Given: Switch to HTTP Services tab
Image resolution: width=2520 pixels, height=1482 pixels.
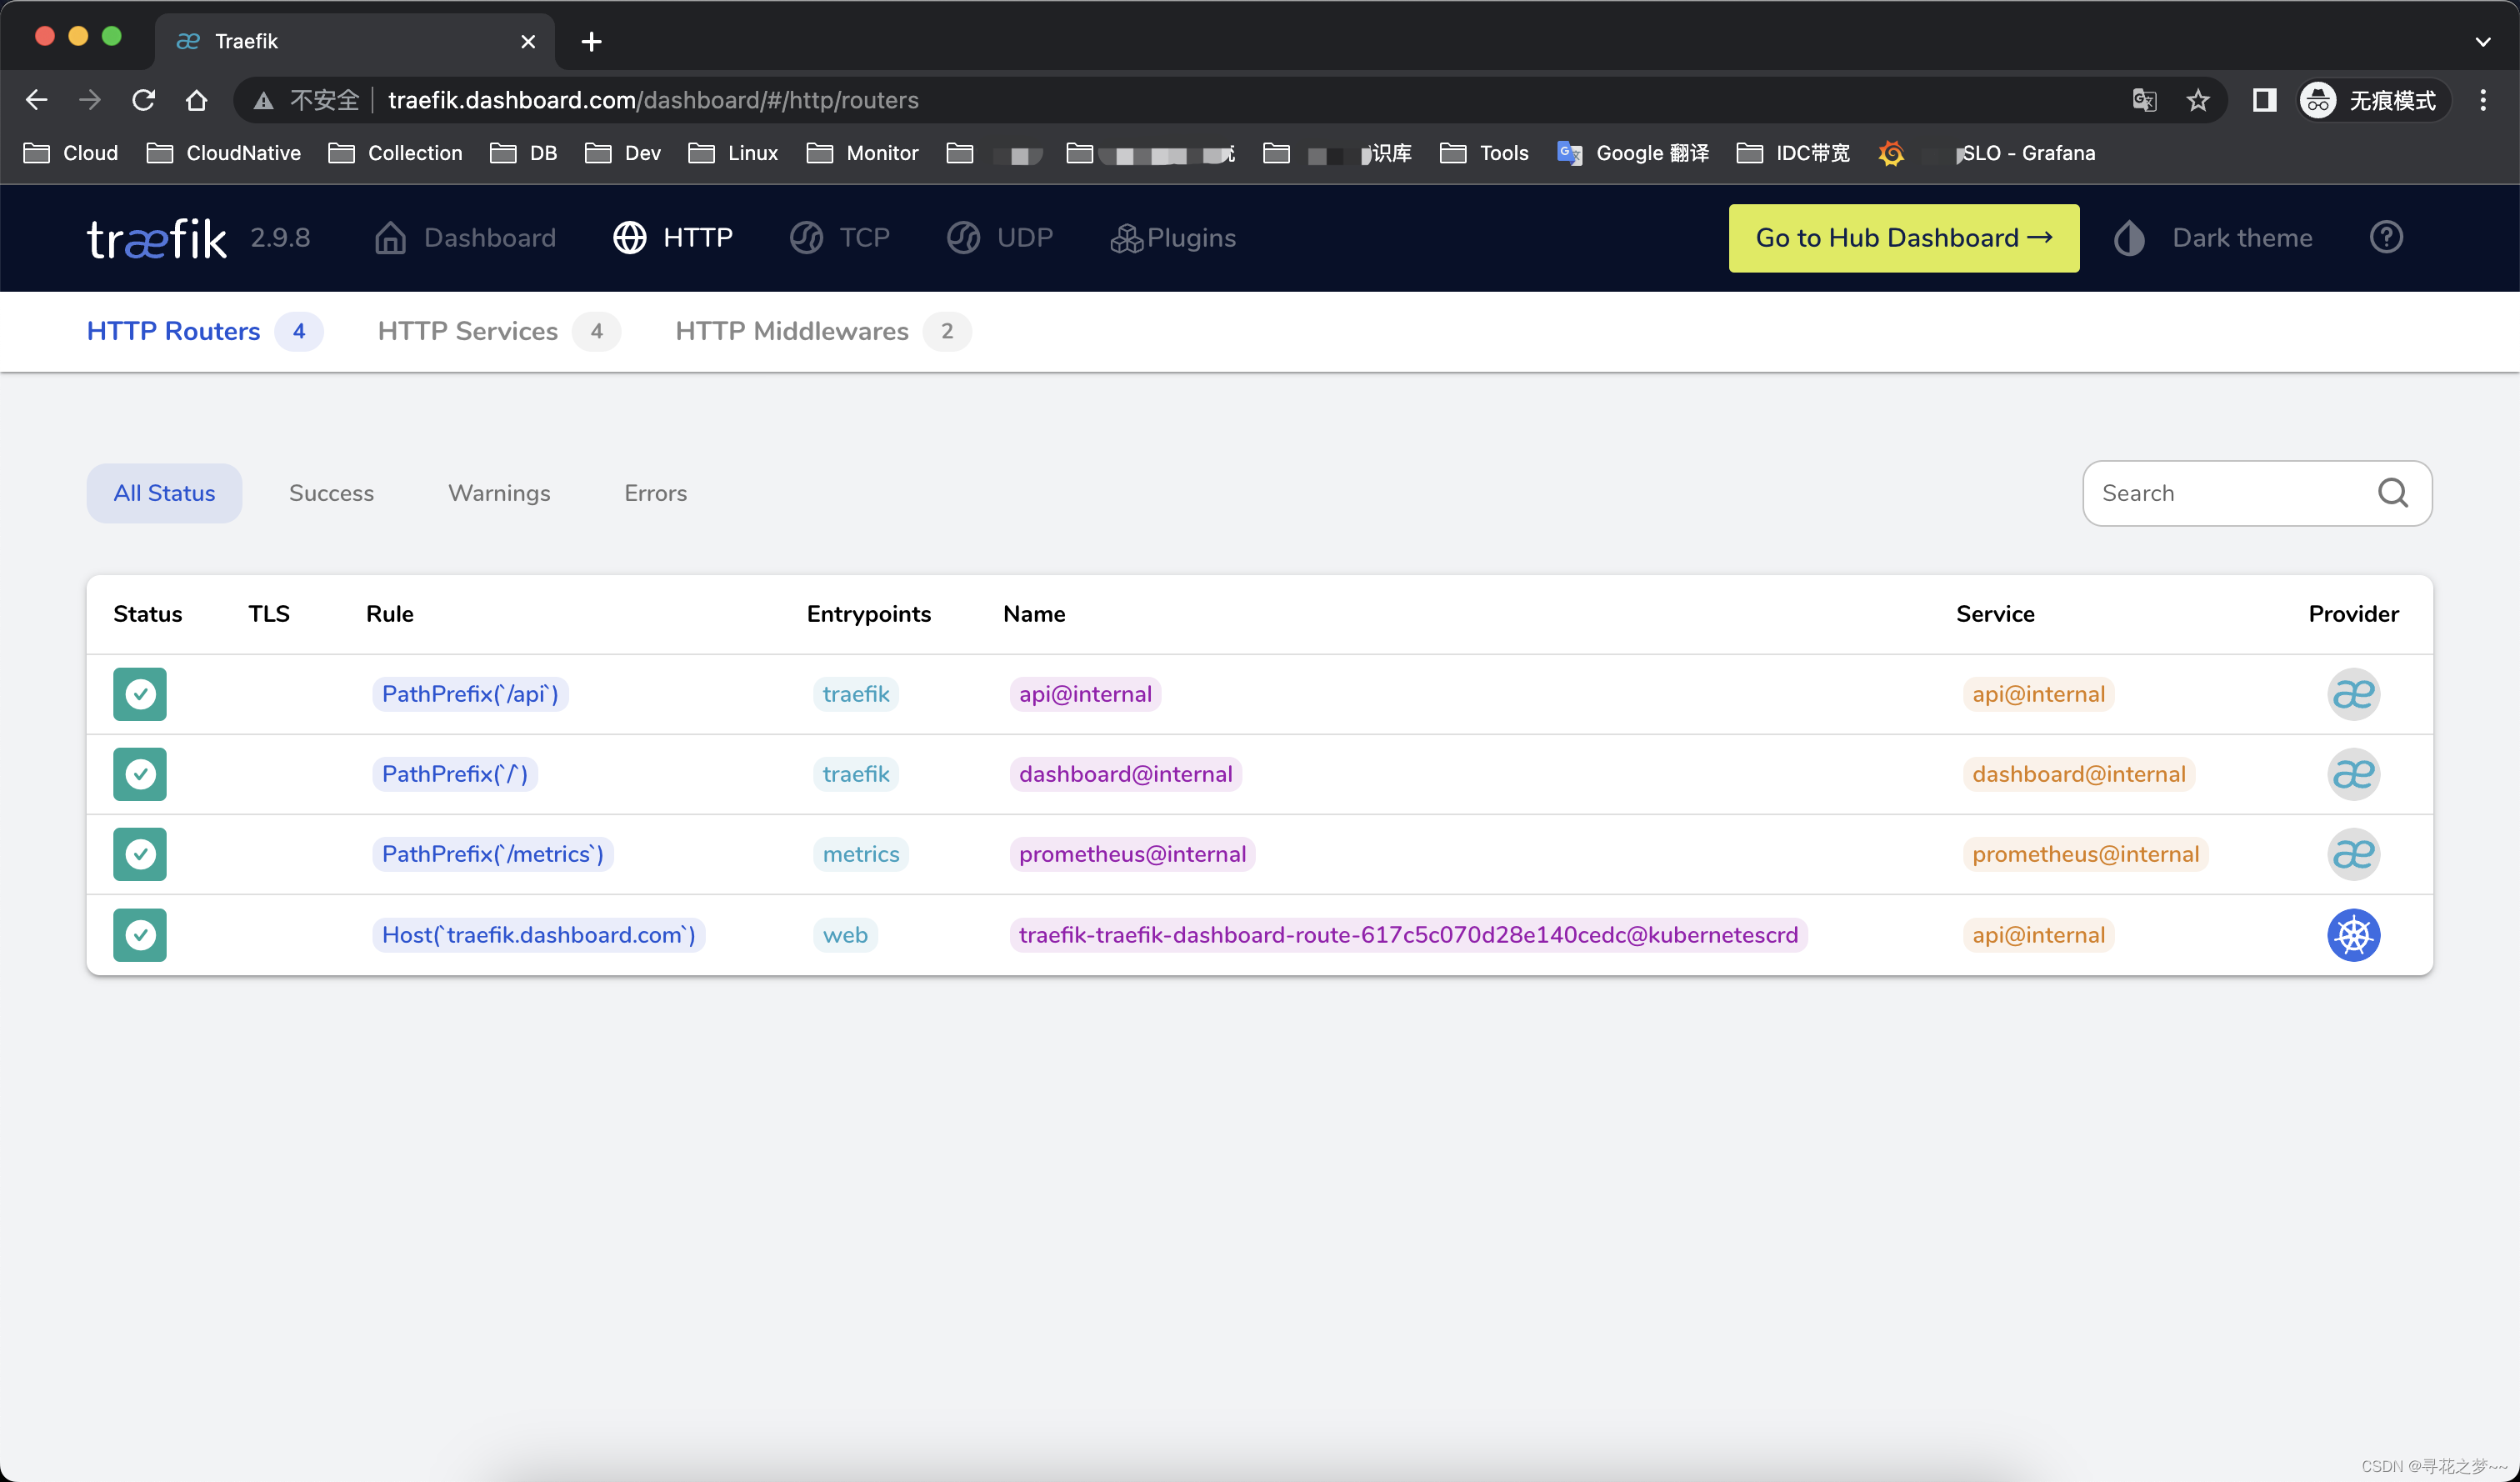Looking at the screenshot, I should coord(468,331).
